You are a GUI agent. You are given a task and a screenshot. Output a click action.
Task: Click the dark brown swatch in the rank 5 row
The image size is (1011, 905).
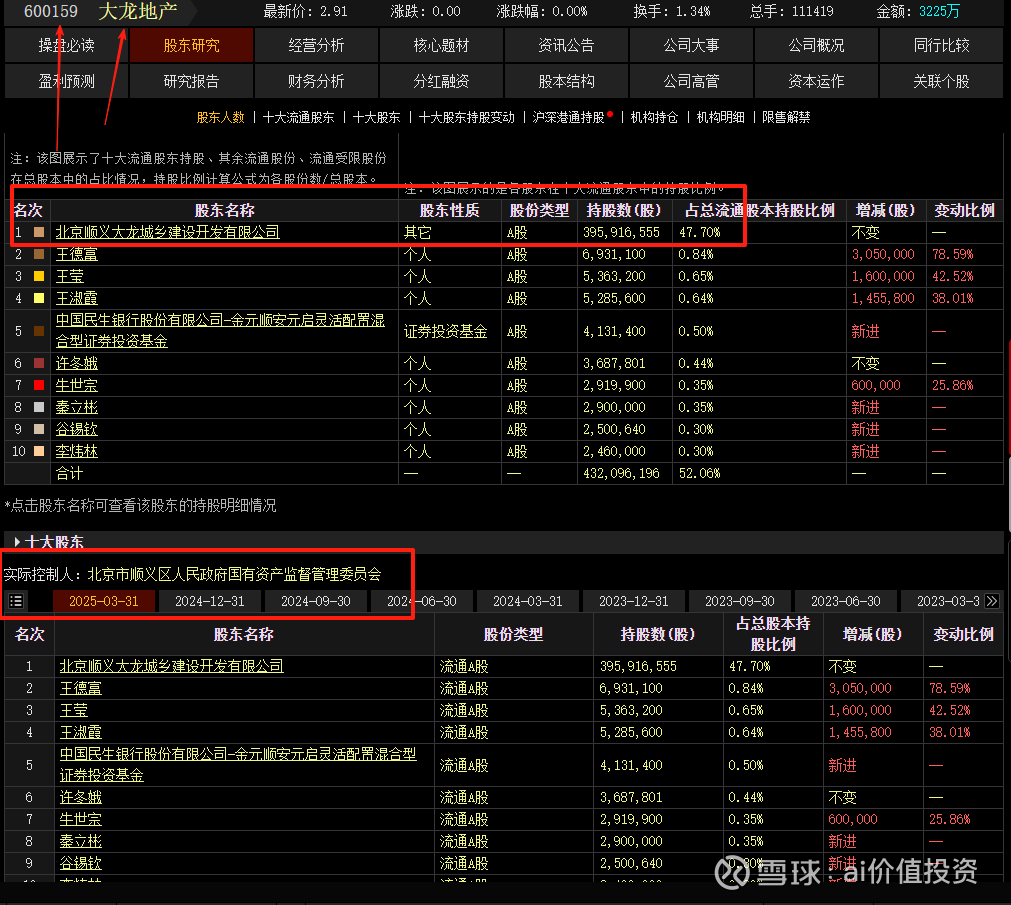click(x=39, y=331)
